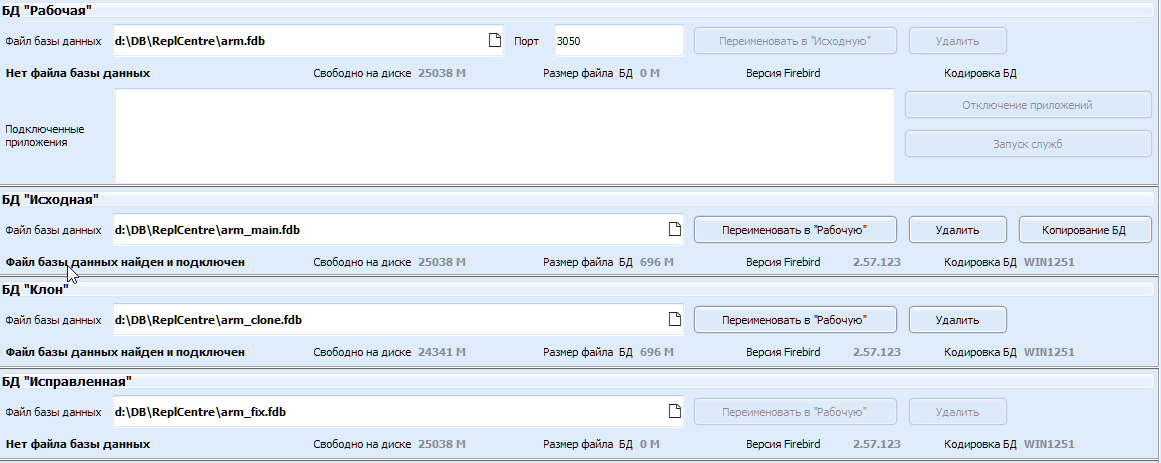Click Версия Firebird label in Рабочая section
1161x463 pixels.
point(783,73)
